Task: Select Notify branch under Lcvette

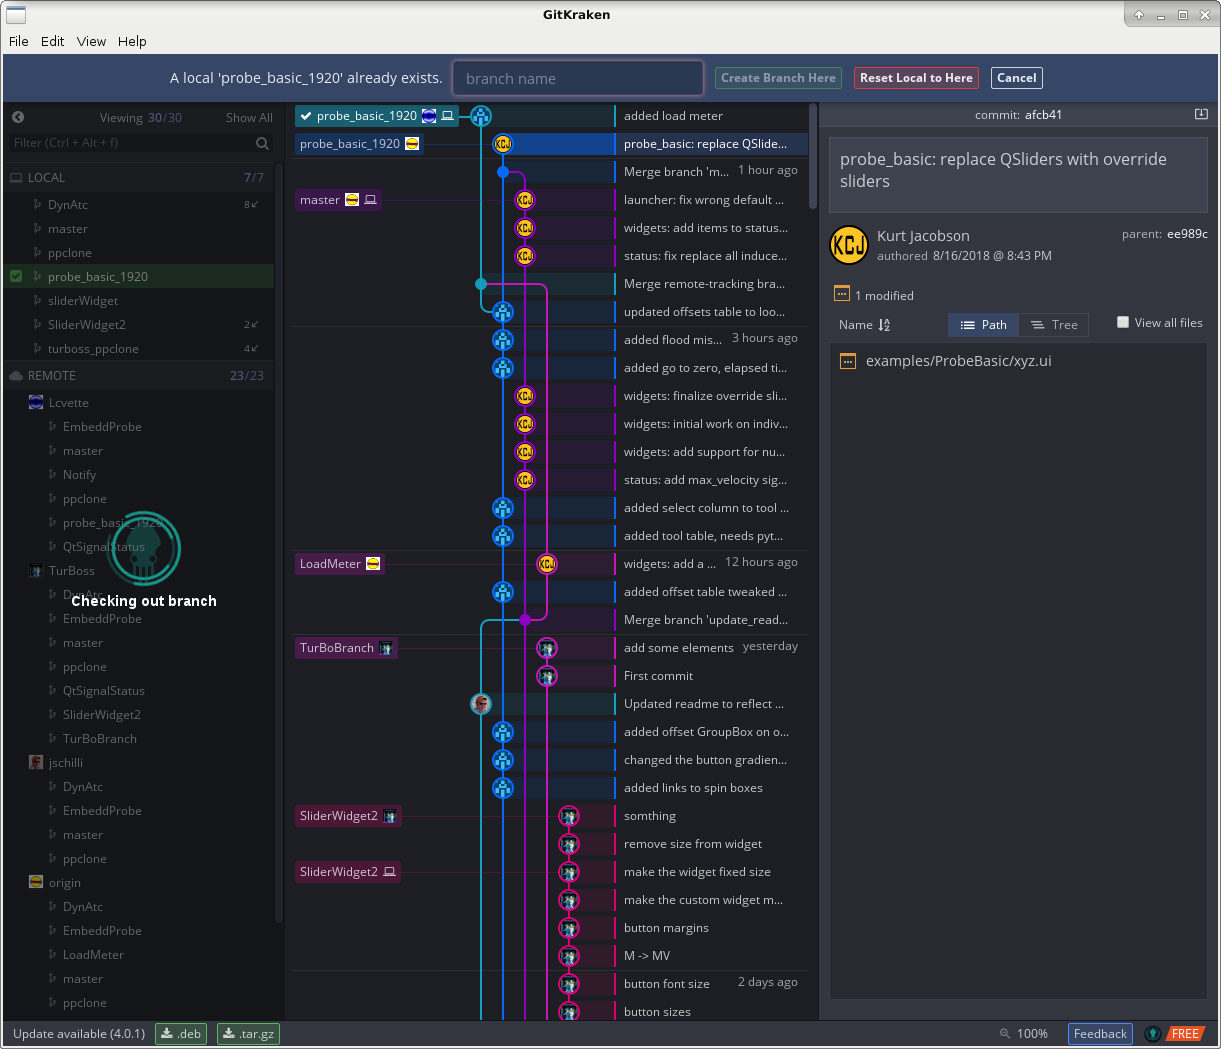Action: click(x=139, y=475)
